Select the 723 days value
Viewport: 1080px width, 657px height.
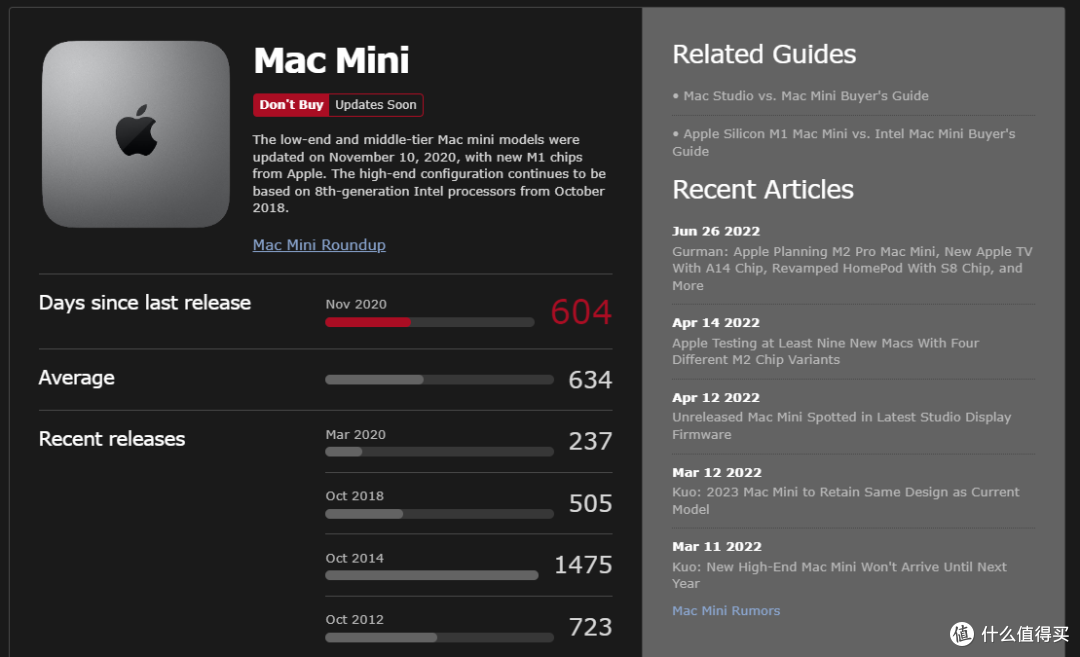pos(590,627)
